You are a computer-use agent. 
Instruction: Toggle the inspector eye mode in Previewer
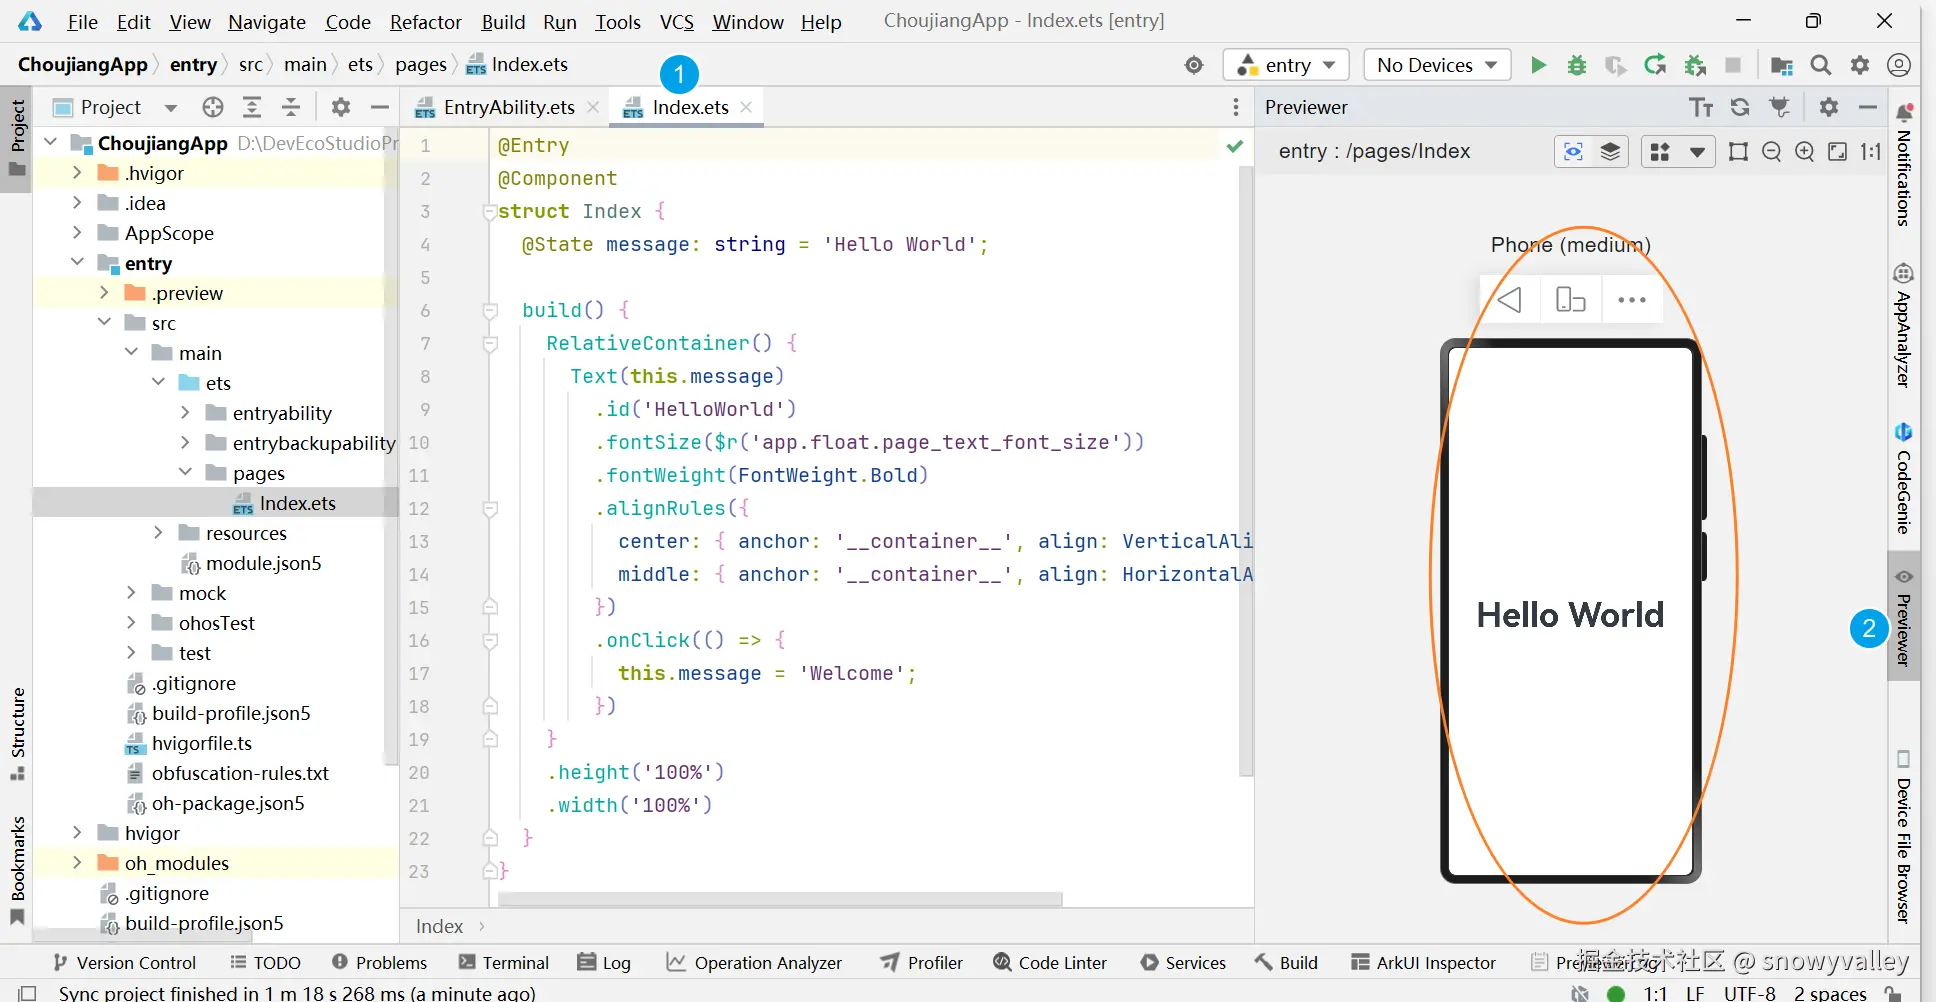tap(1573, 151)
